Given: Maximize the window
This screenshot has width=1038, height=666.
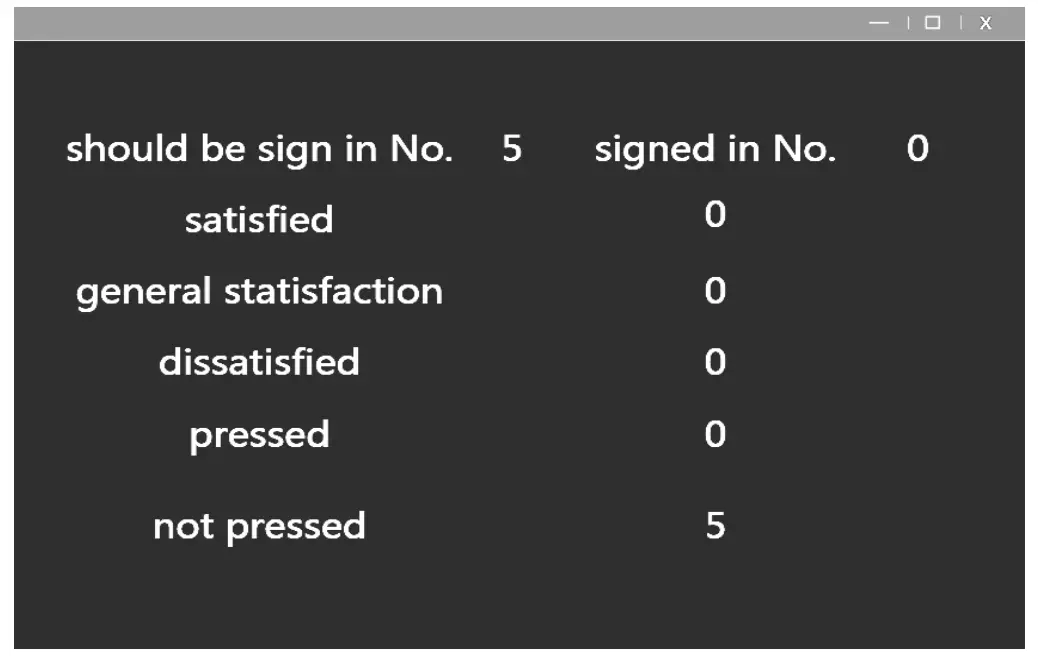Looking at the screenshot, I should coord(933,23).
